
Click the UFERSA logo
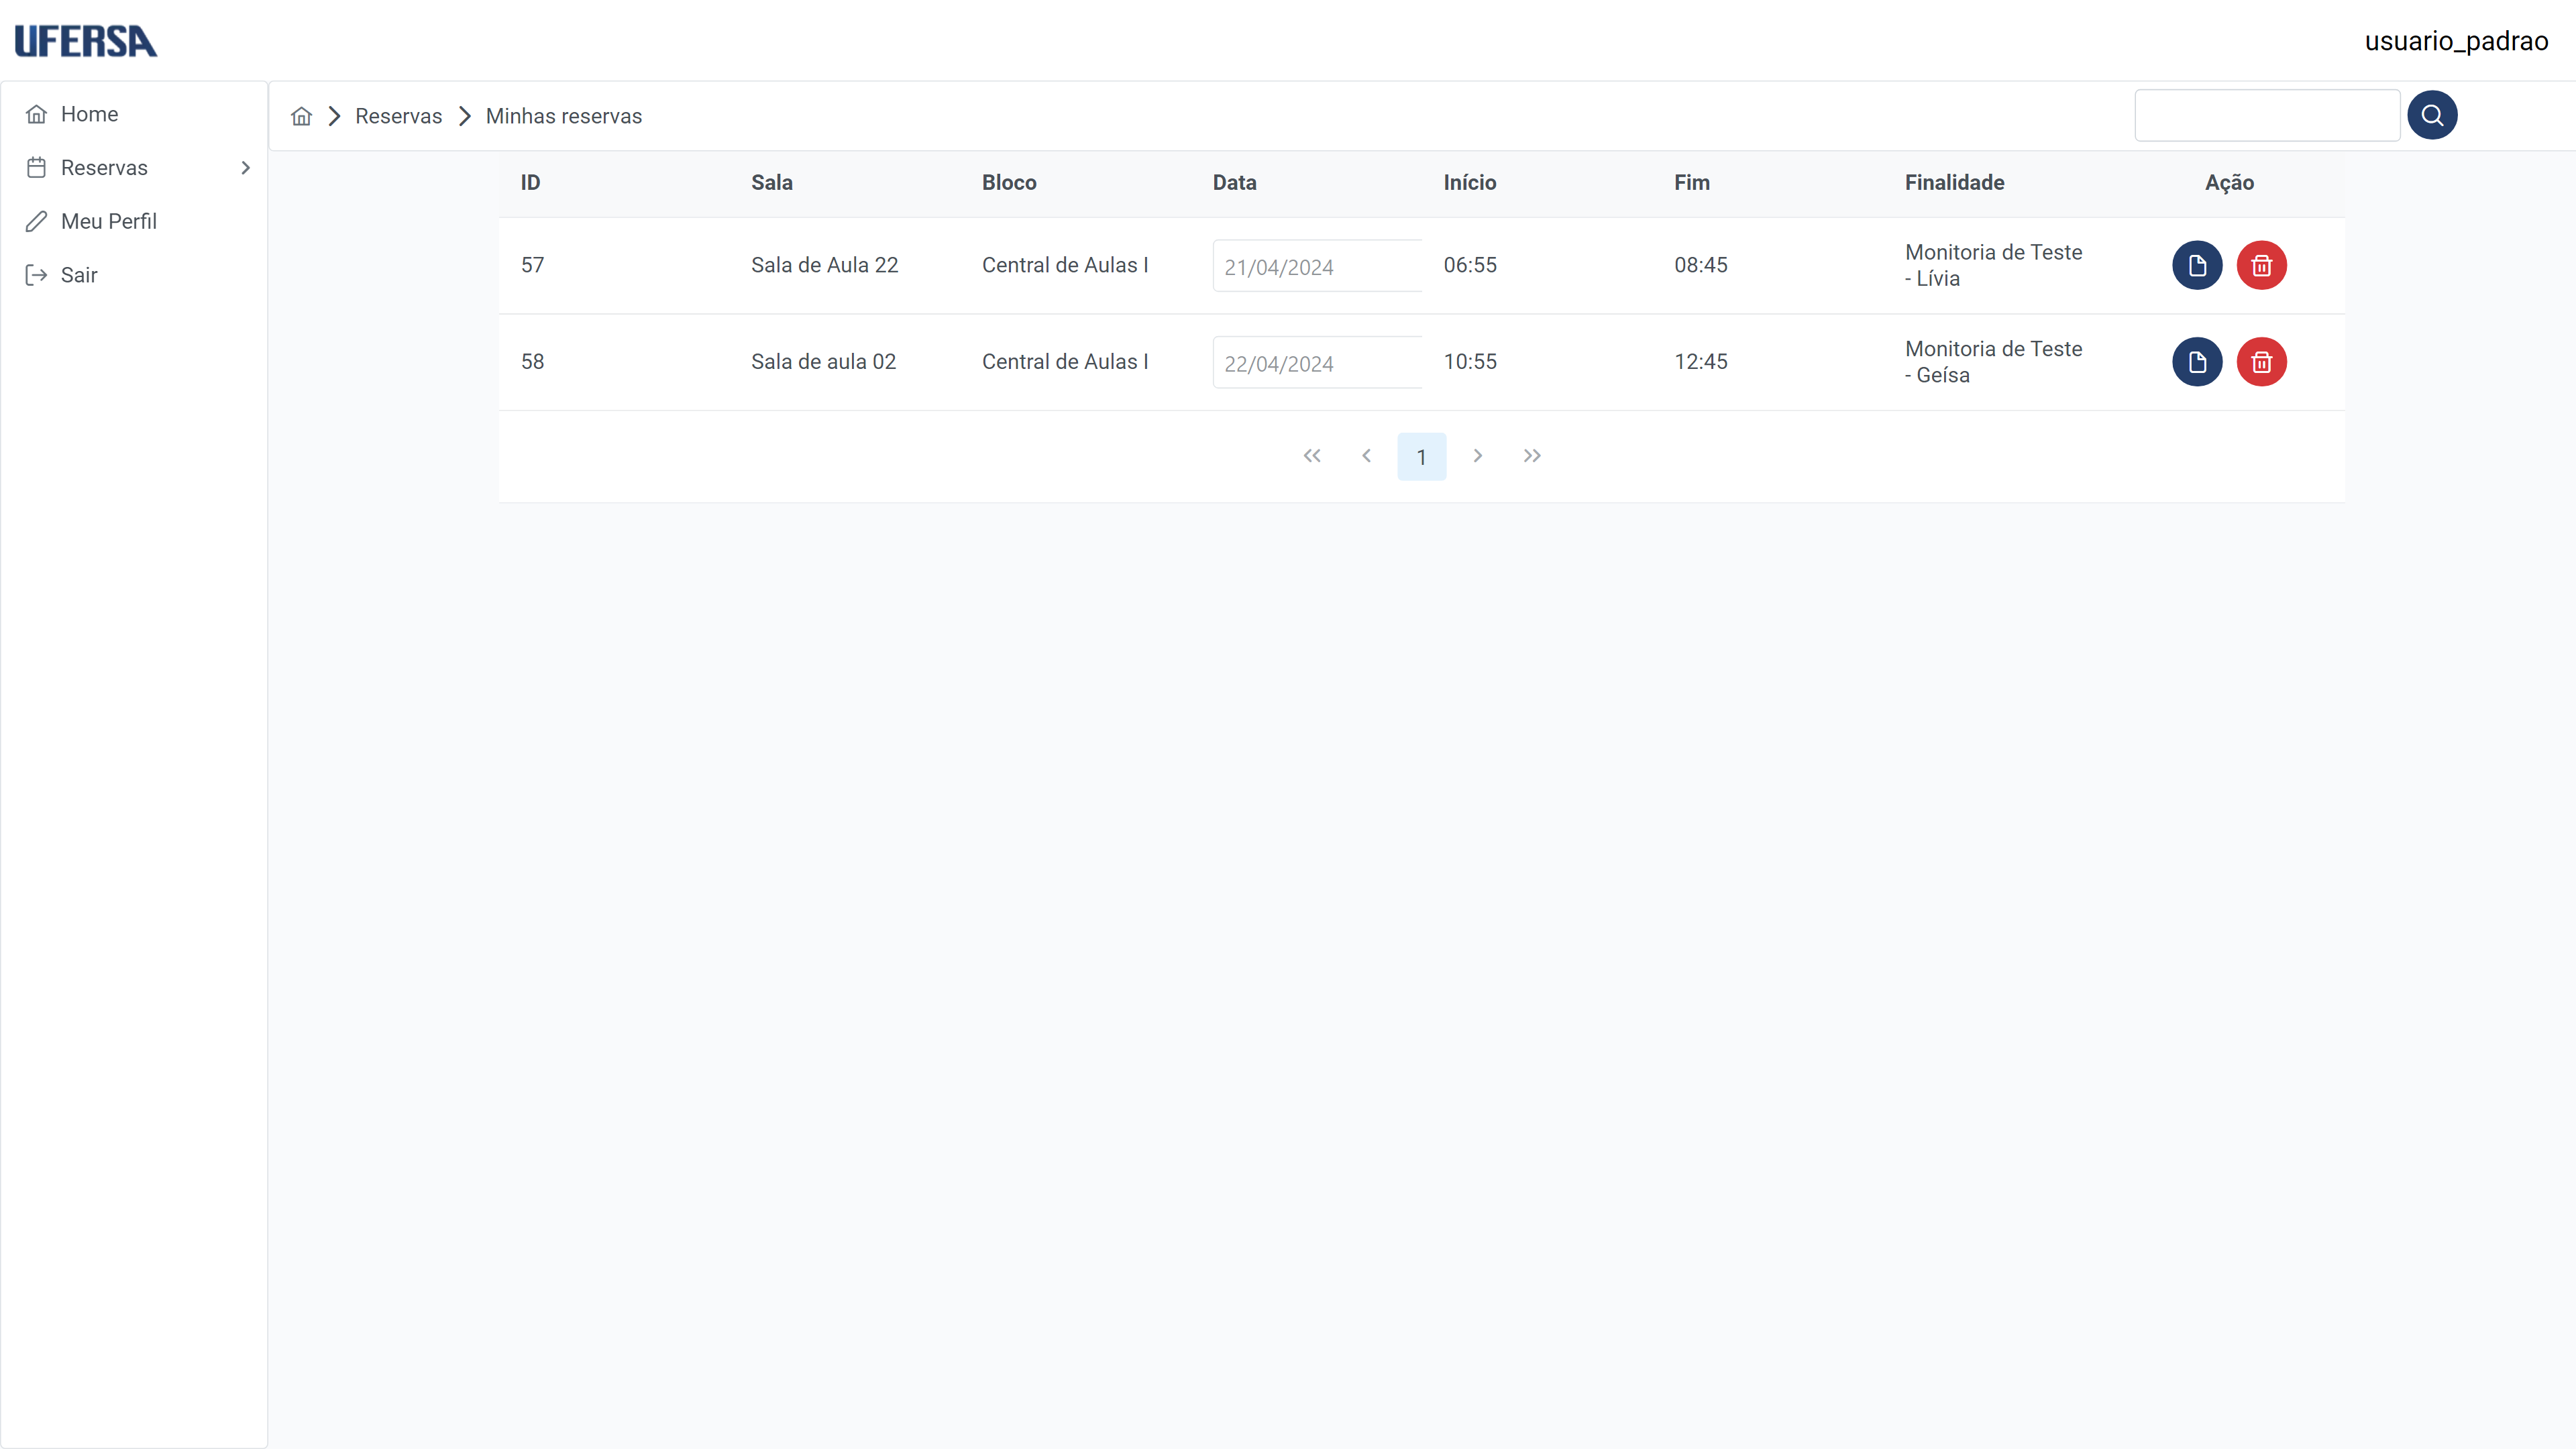(86, 41)
